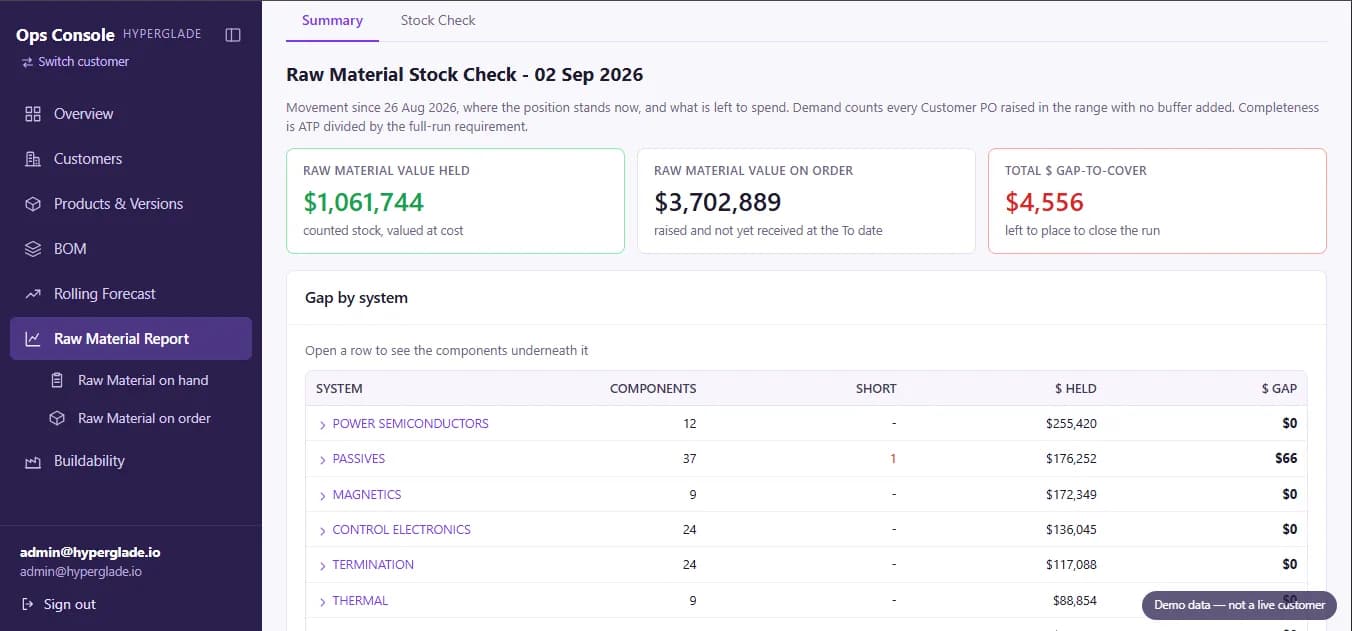Click the Switch customer link
The image size is (1352, 631).
pos(75,62)
